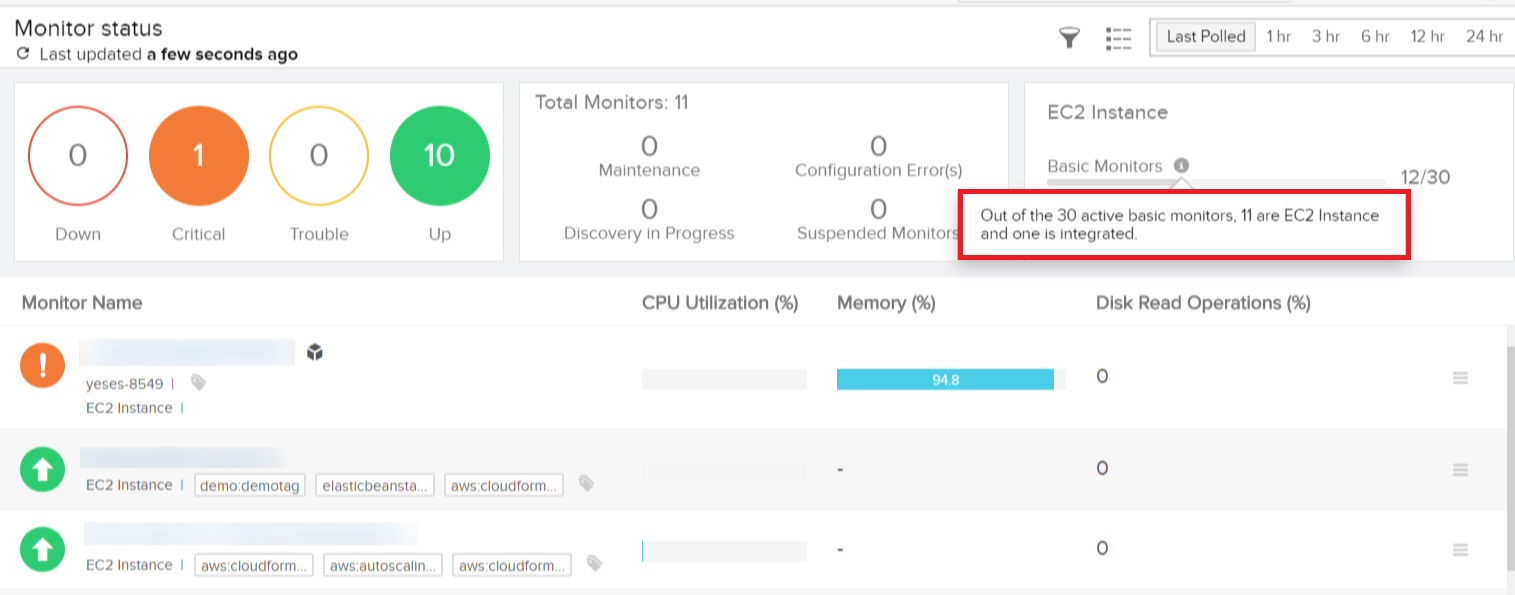1515x595 pixels.
Task: Switch to the 1 hr time range
Action: coord(1278,37)
